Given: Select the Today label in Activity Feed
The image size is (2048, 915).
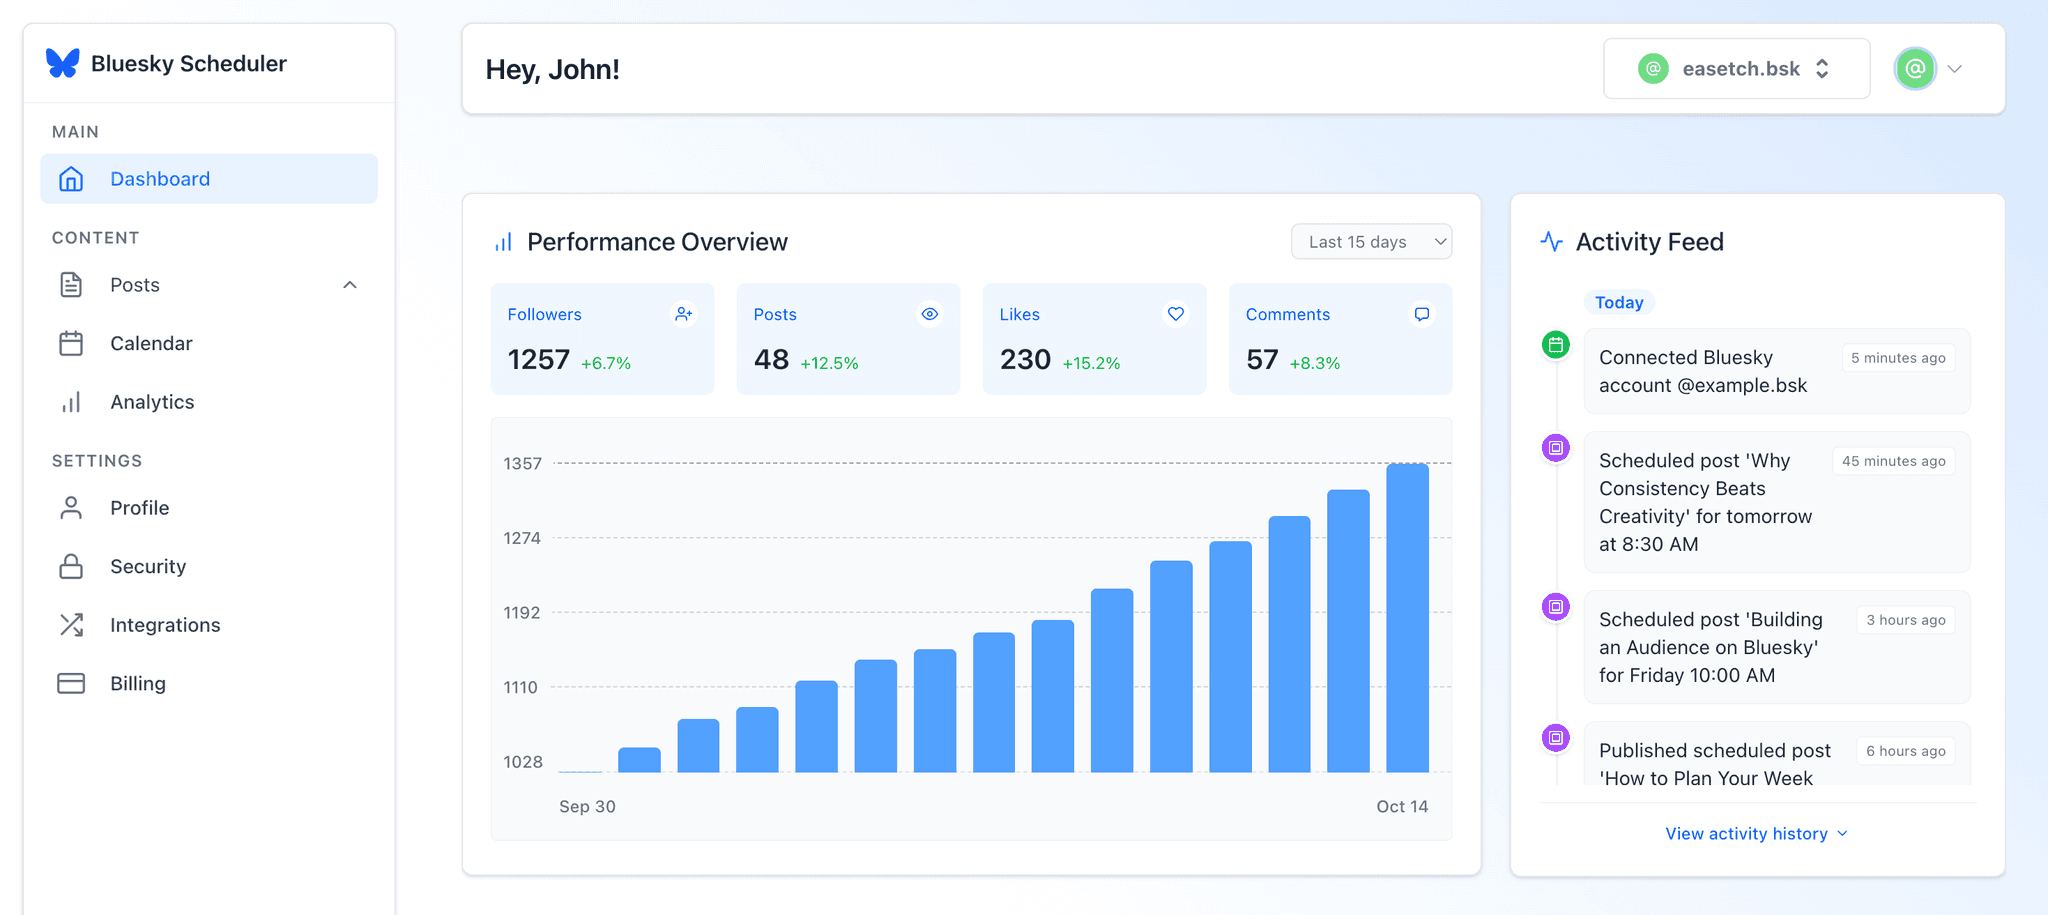Looking at the screenshot, I should (1619, 303).
